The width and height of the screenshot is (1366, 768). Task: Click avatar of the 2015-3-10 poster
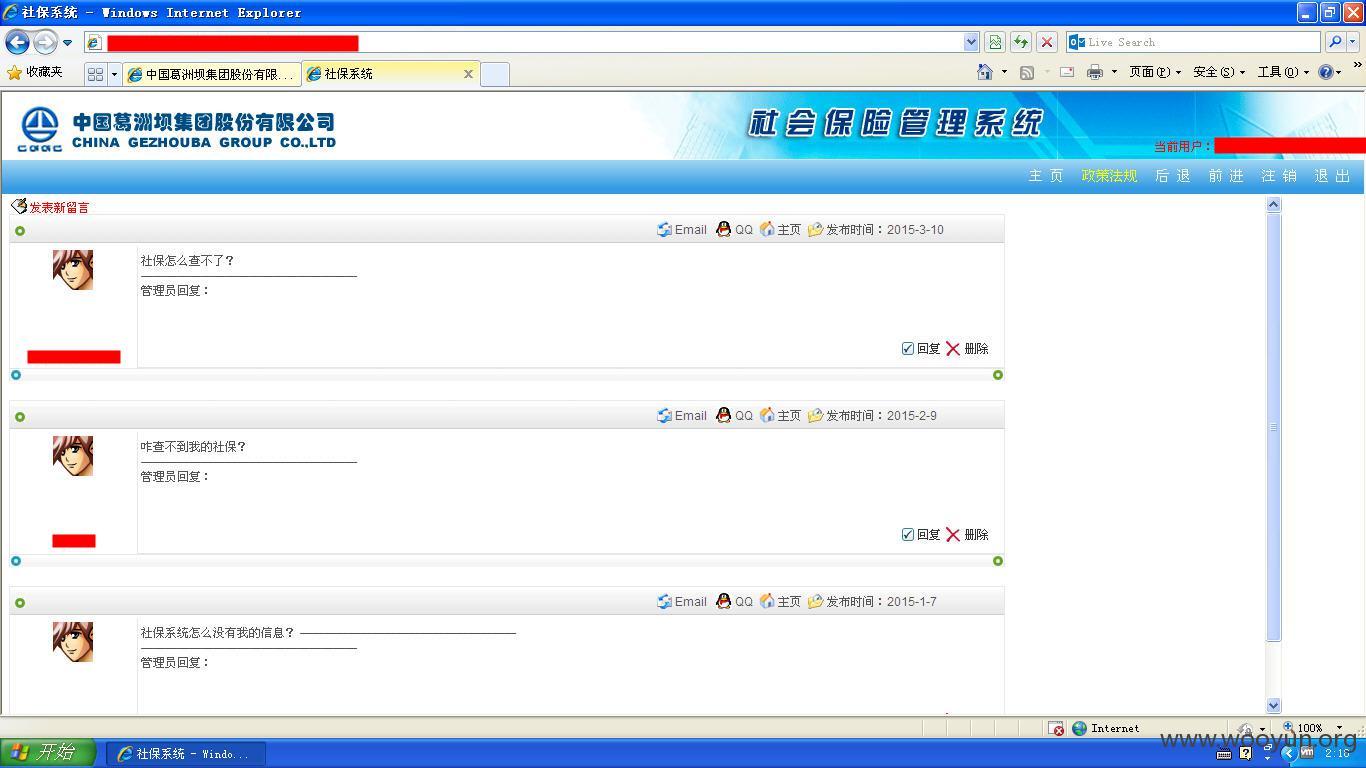(x=73, y=270)
